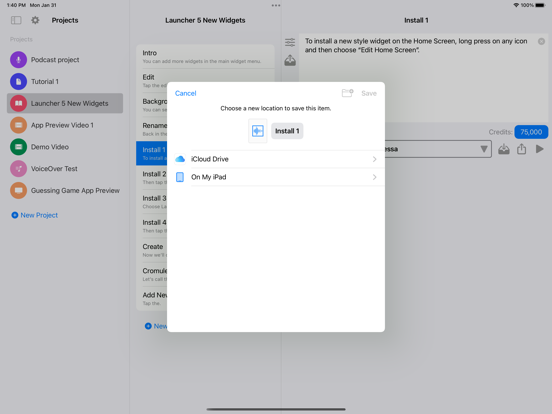Select Podcast project in sidebar

[x=65, y=60]
